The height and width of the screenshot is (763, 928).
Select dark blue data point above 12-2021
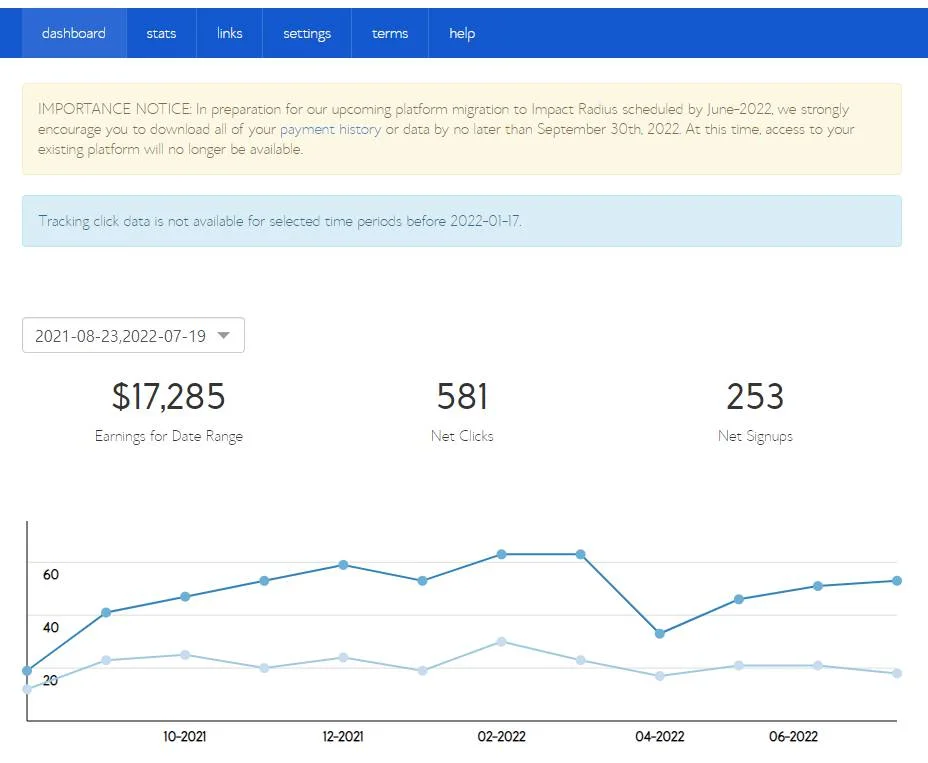[343, 565]
